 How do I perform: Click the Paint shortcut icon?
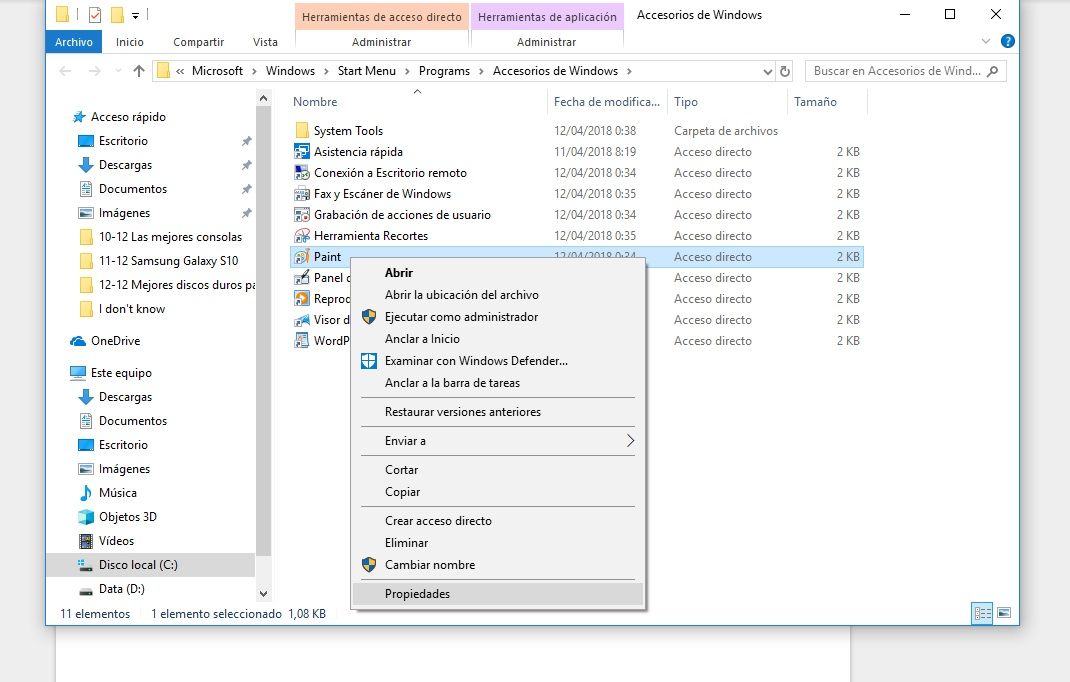pos(302,257)
